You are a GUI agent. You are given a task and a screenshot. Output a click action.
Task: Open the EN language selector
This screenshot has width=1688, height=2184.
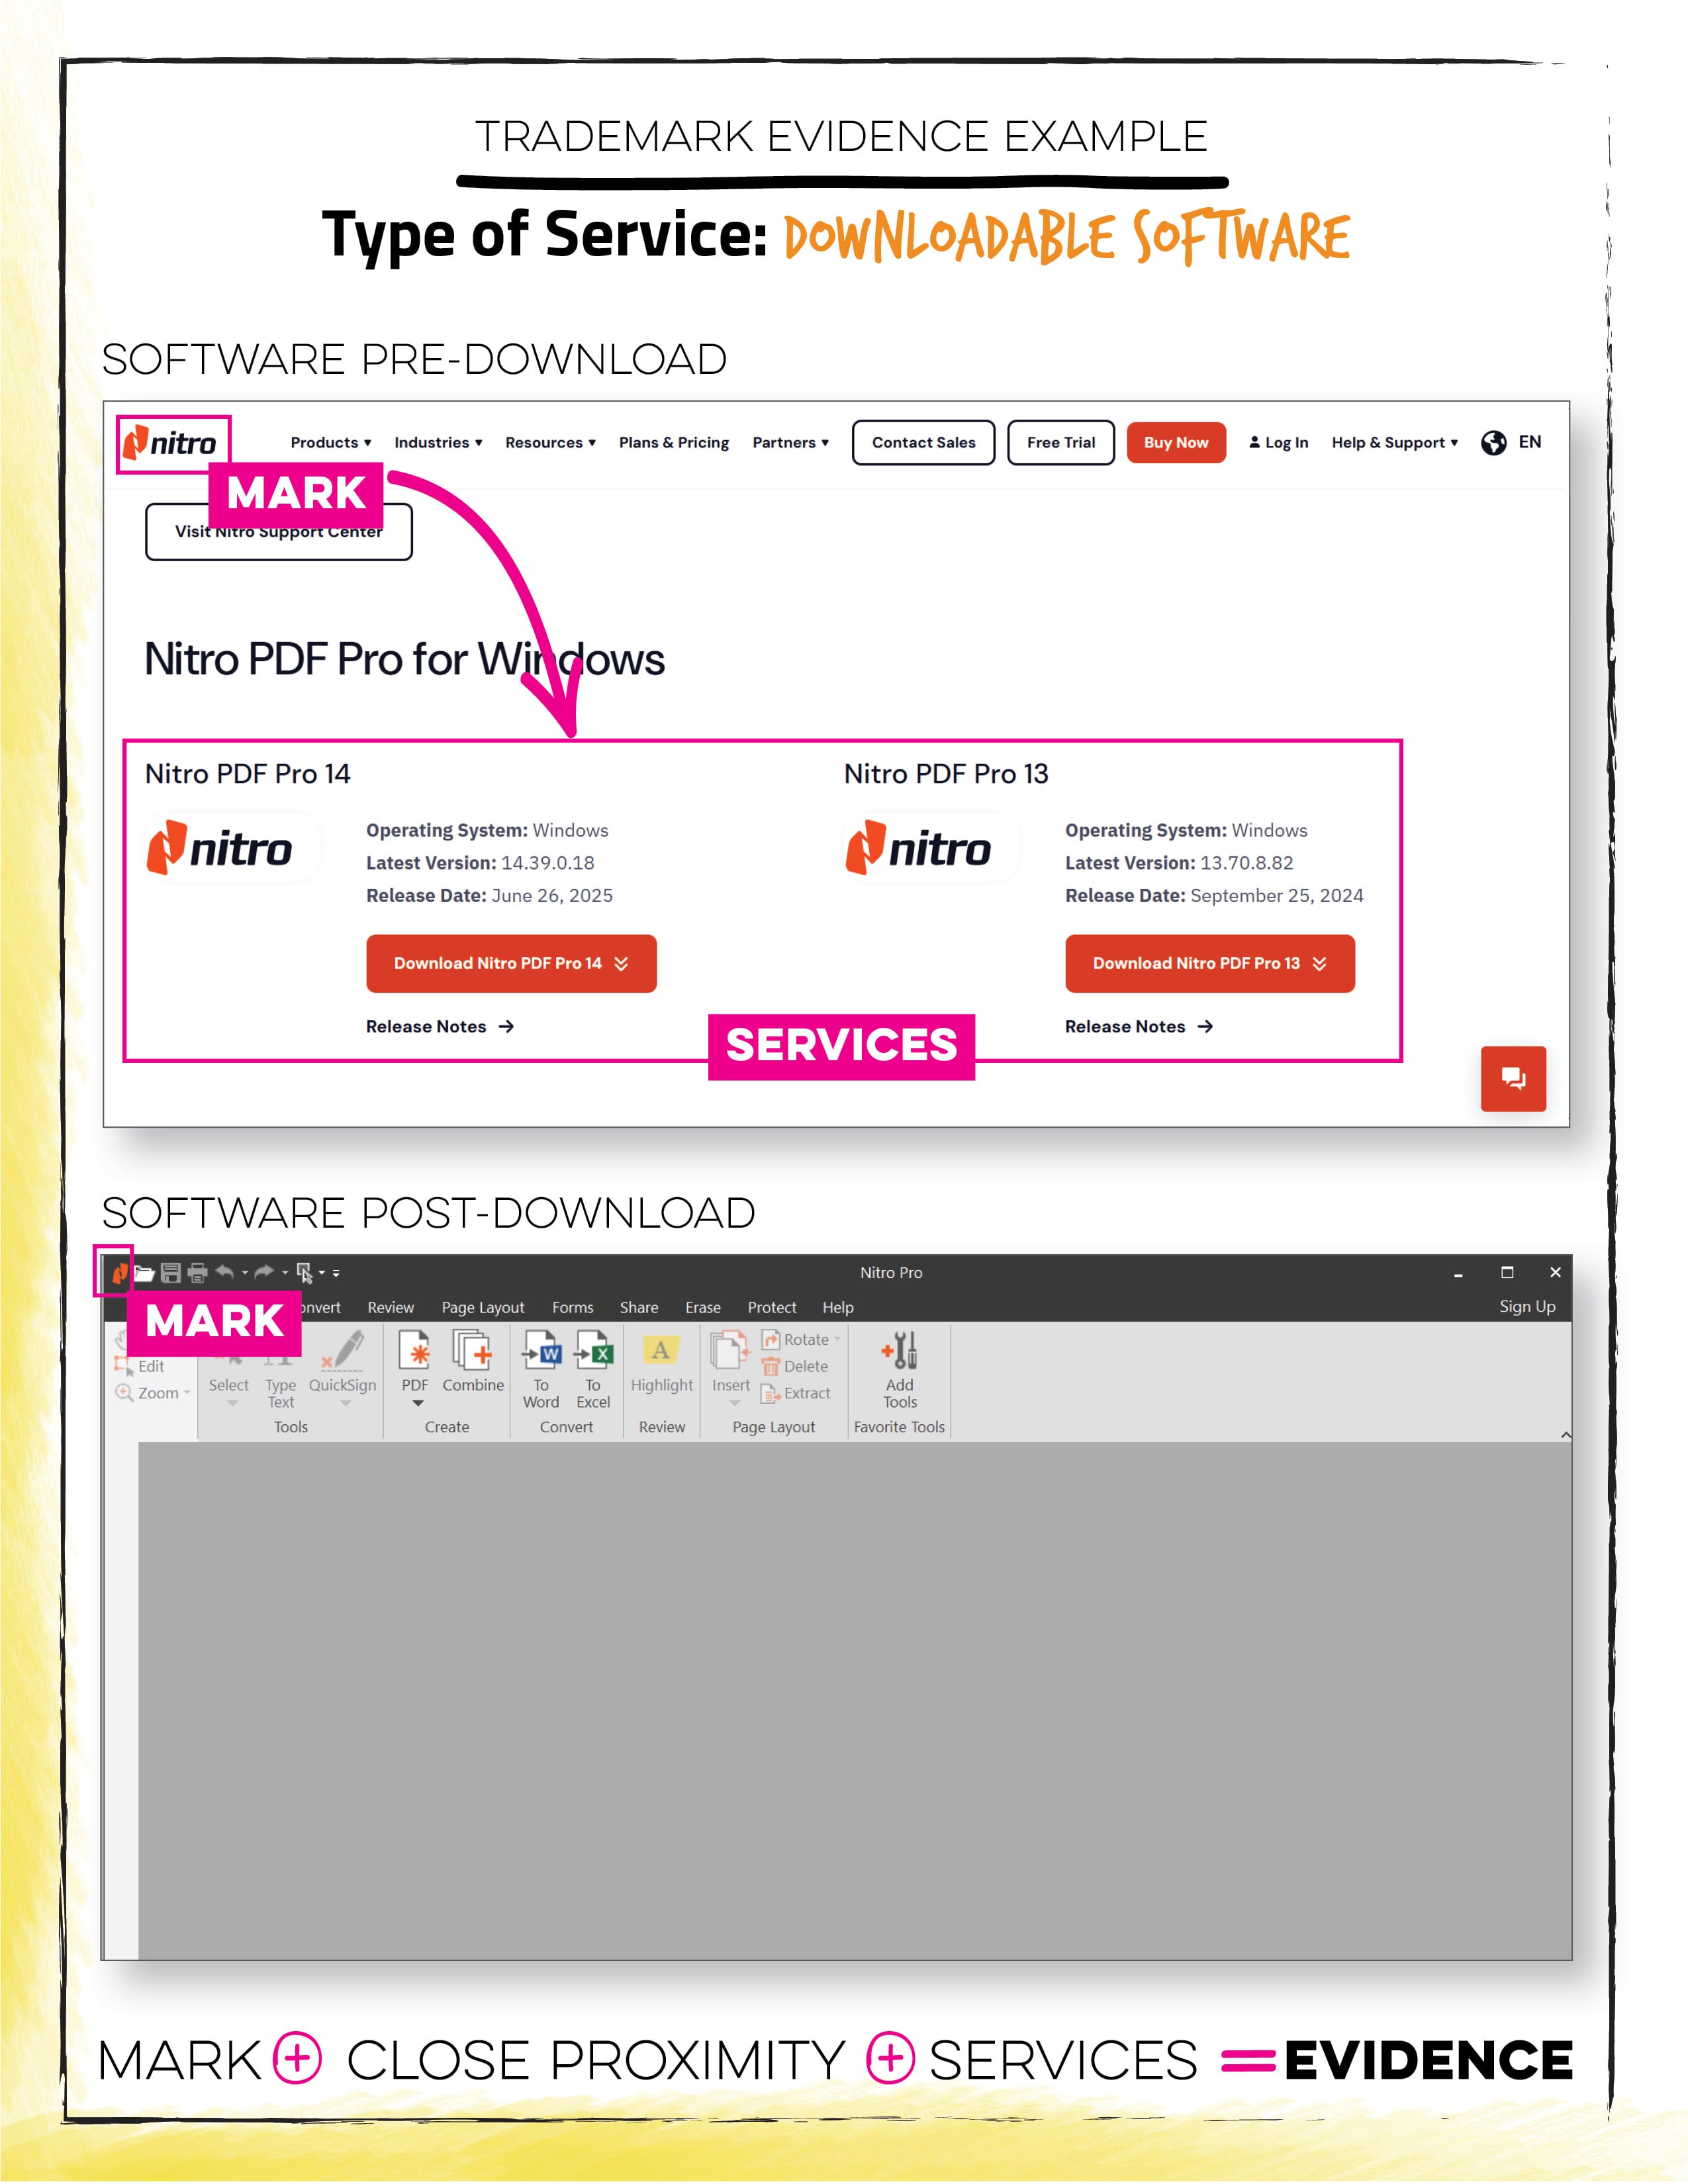(1511, 442)
